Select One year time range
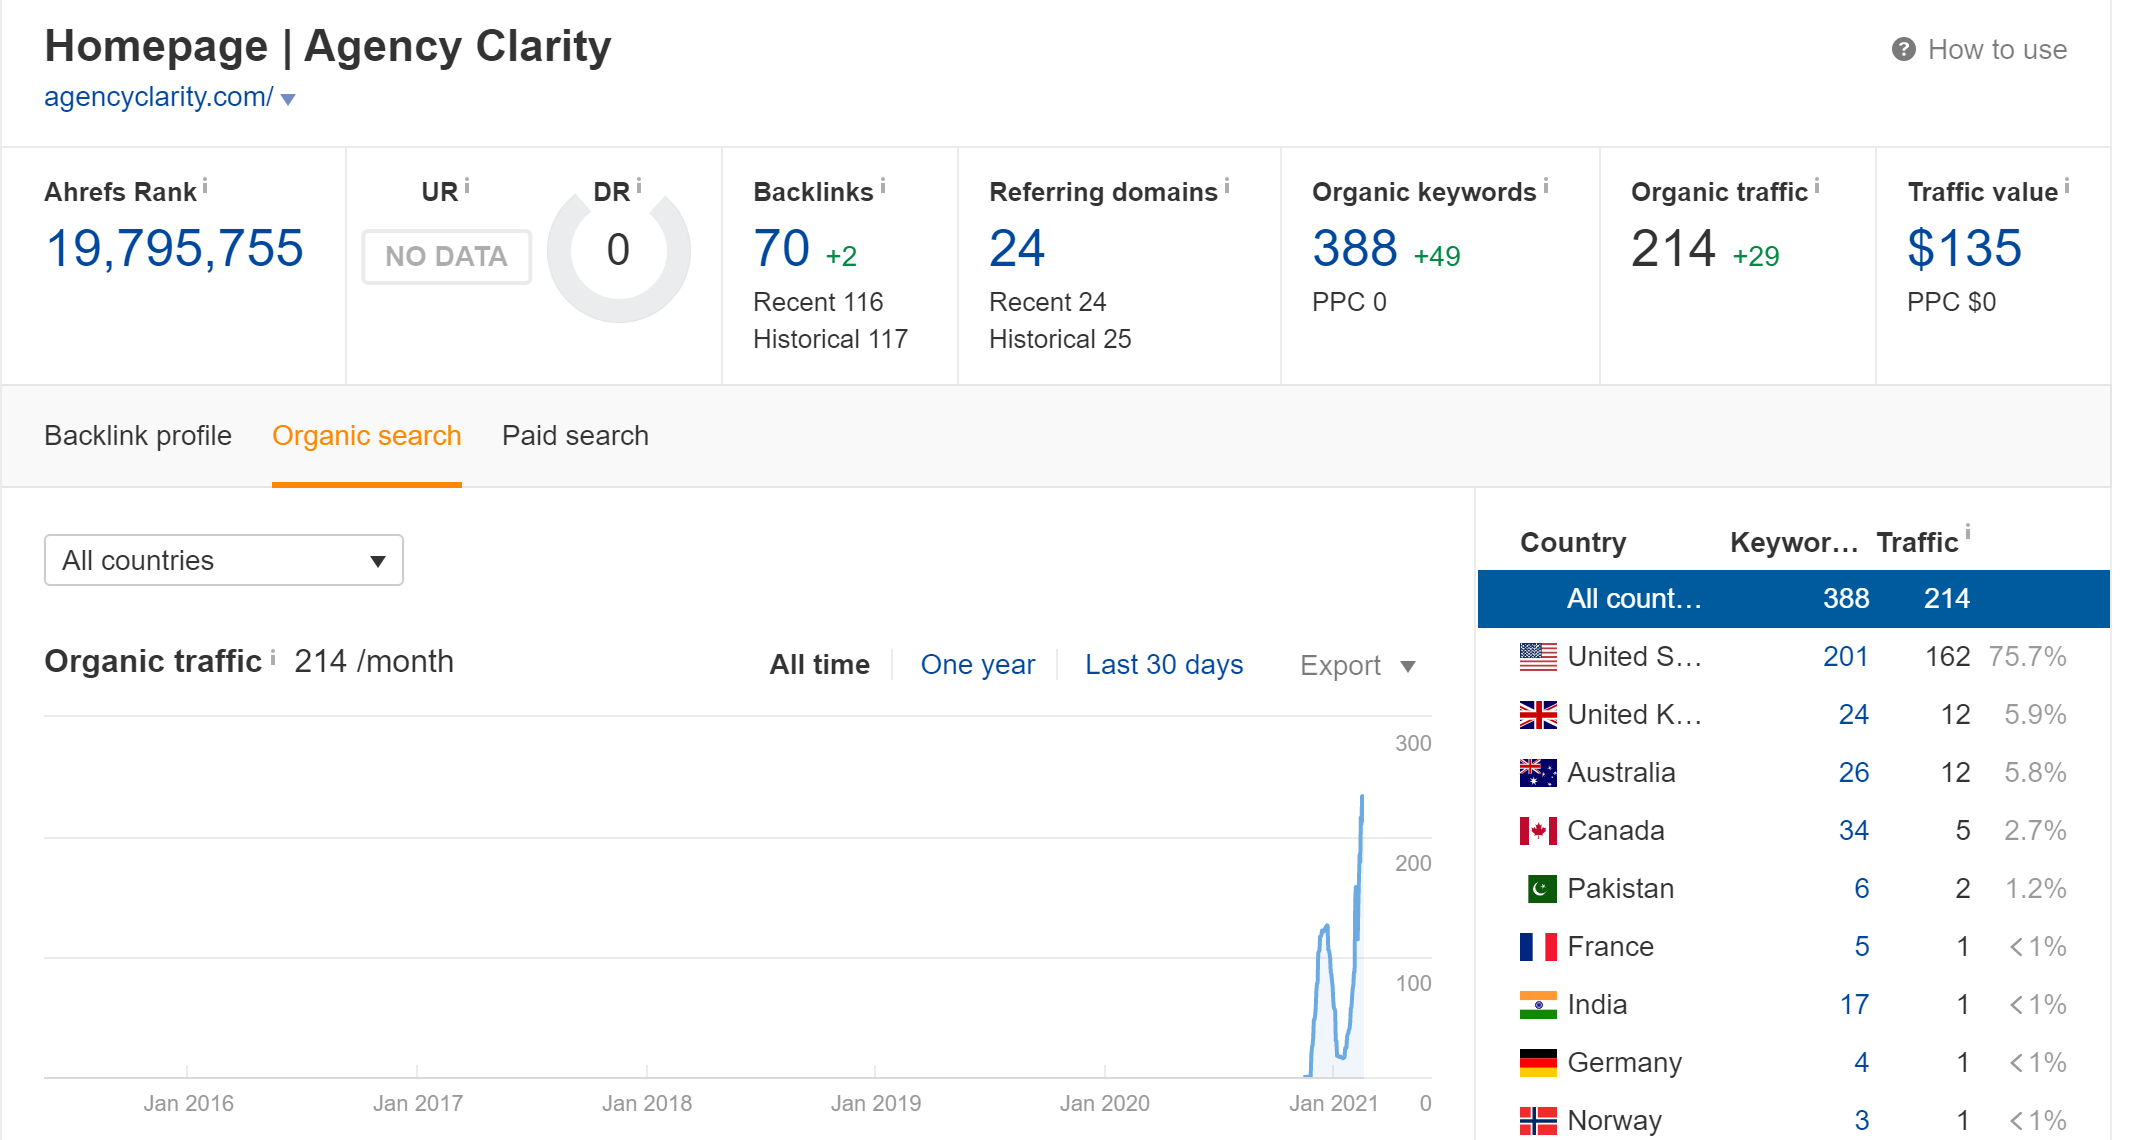The height and width of the screenshot is (1140, 2136). (x=977, y=665)
